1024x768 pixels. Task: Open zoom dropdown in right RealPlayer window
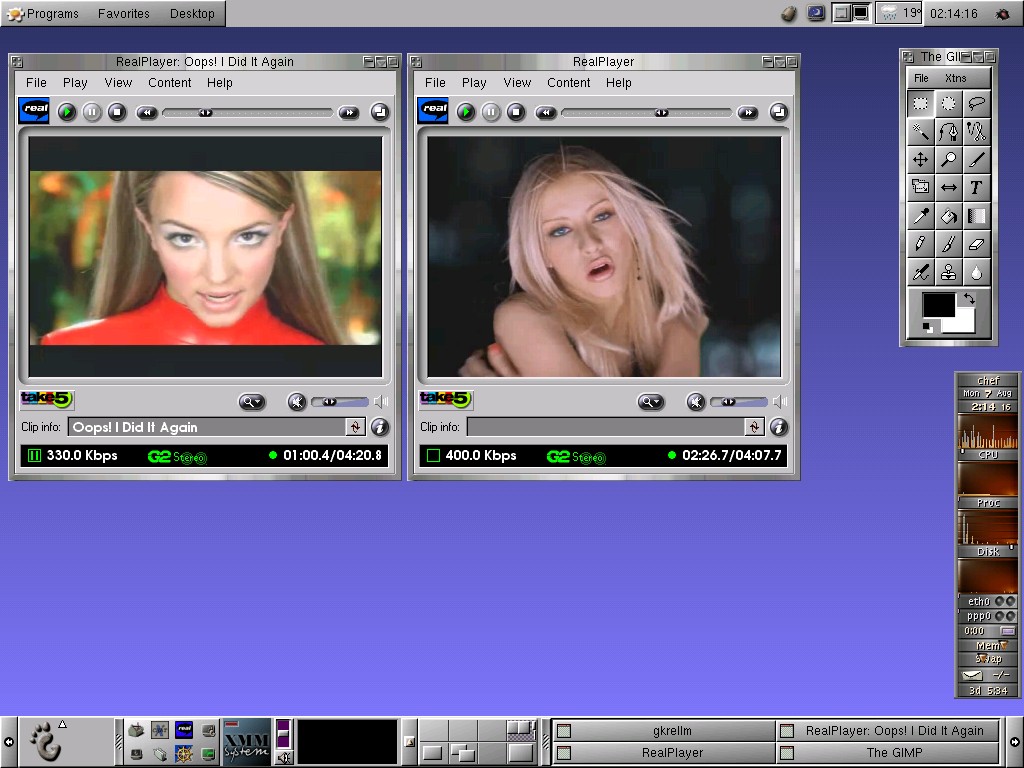(650, 402)
